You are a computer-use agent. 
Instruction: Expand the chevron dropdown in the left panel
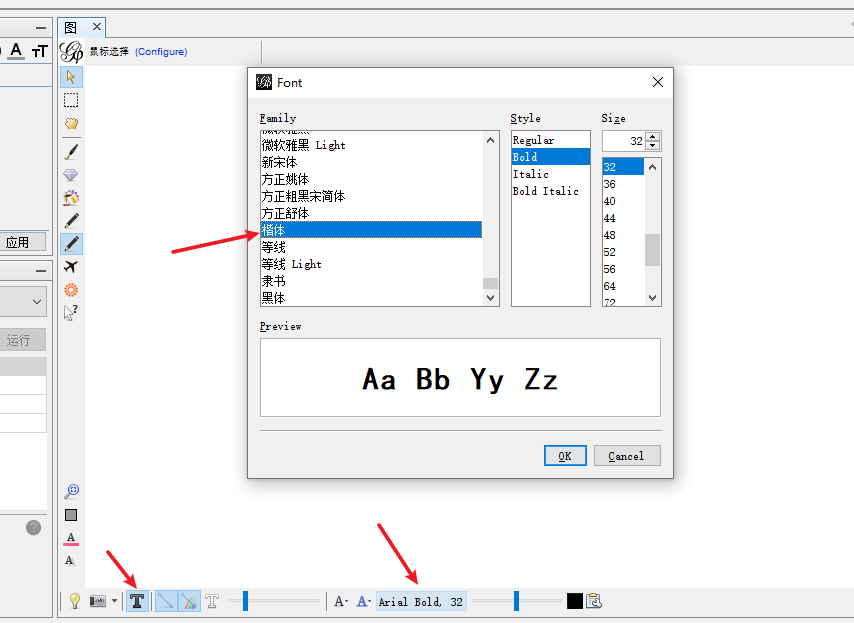pyautogui.click(x=36, y=302)
